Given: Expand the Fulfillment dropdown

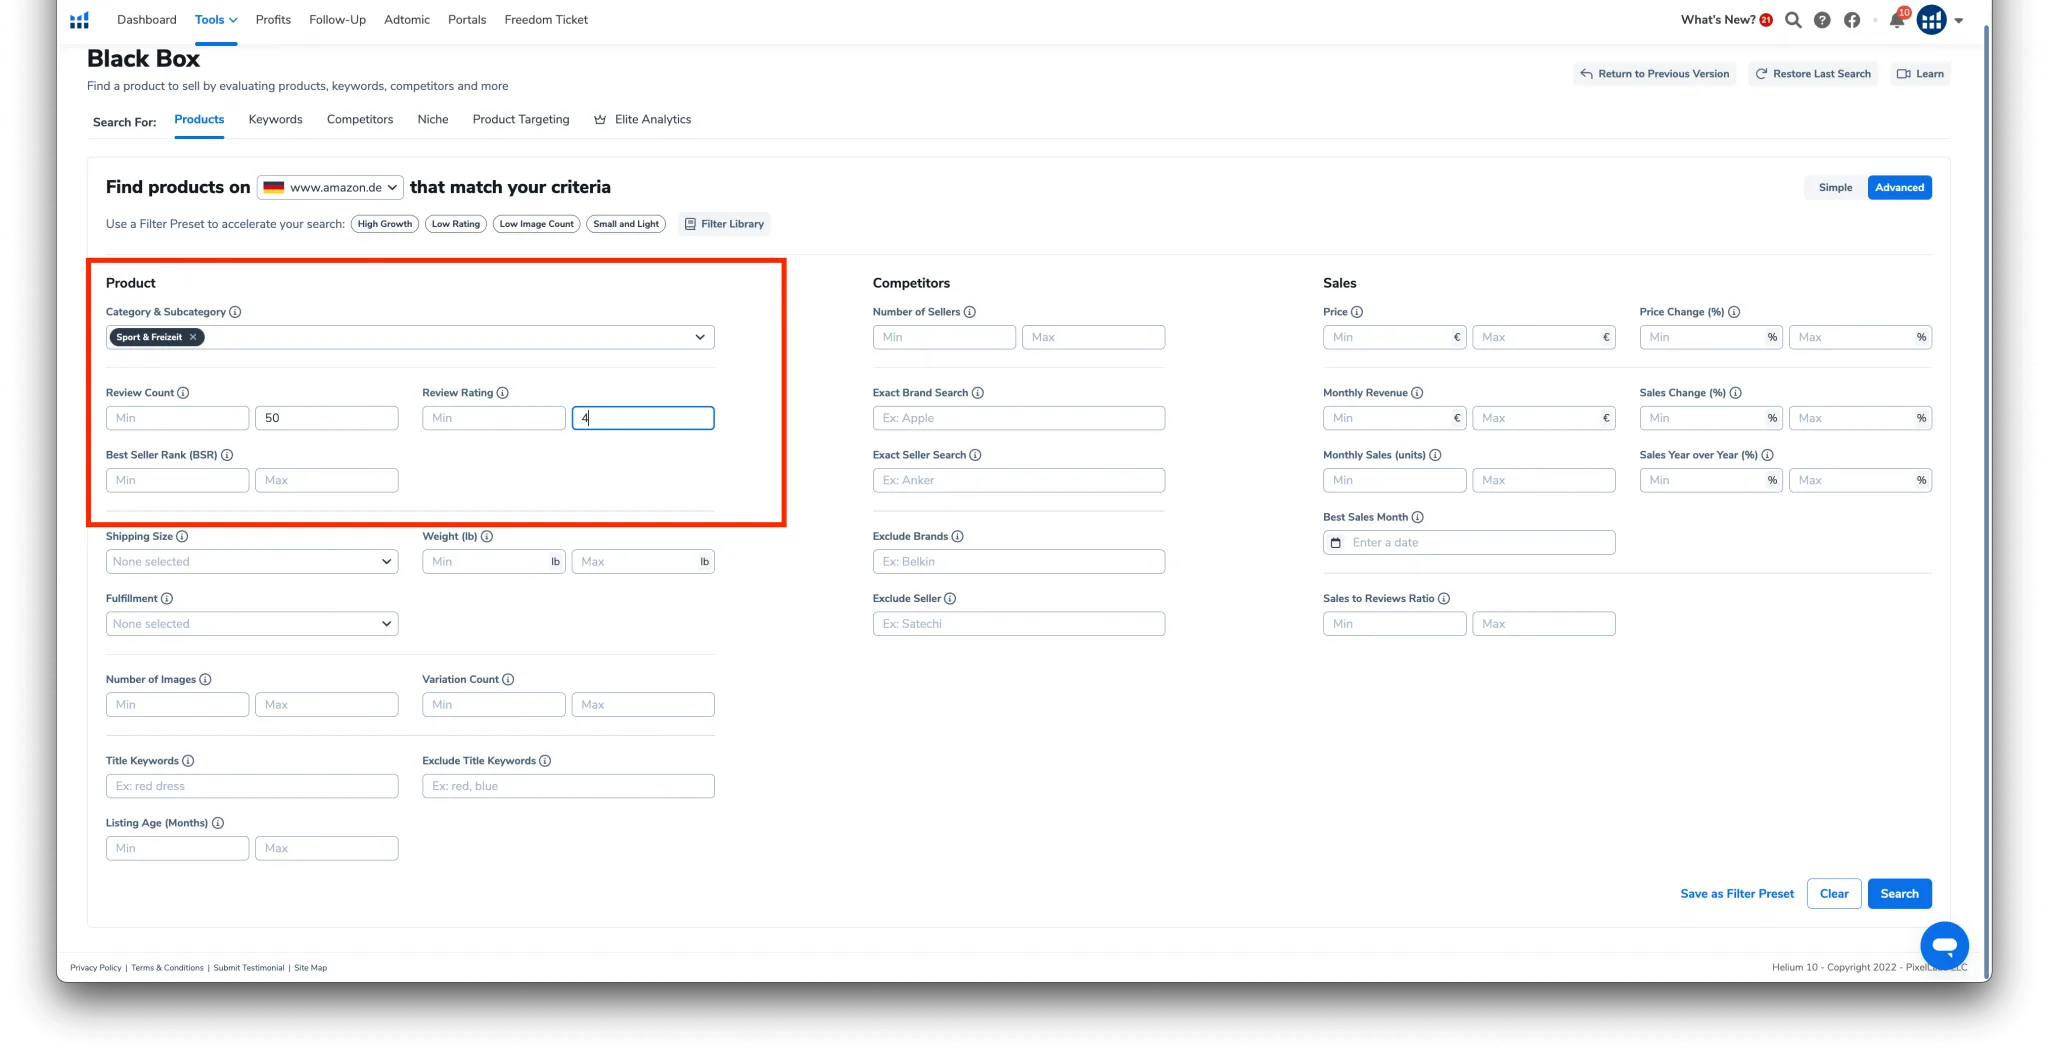Looking at the screenshot, I should tap(252, 624).
